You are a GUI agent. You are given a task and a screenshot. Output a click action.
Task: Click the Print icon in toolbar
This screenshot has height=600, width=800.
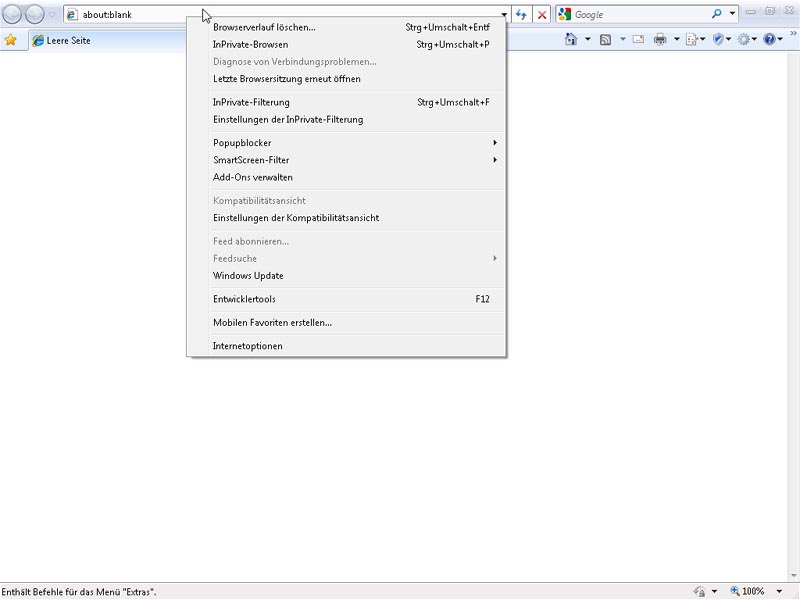click(x=660, y=40)
